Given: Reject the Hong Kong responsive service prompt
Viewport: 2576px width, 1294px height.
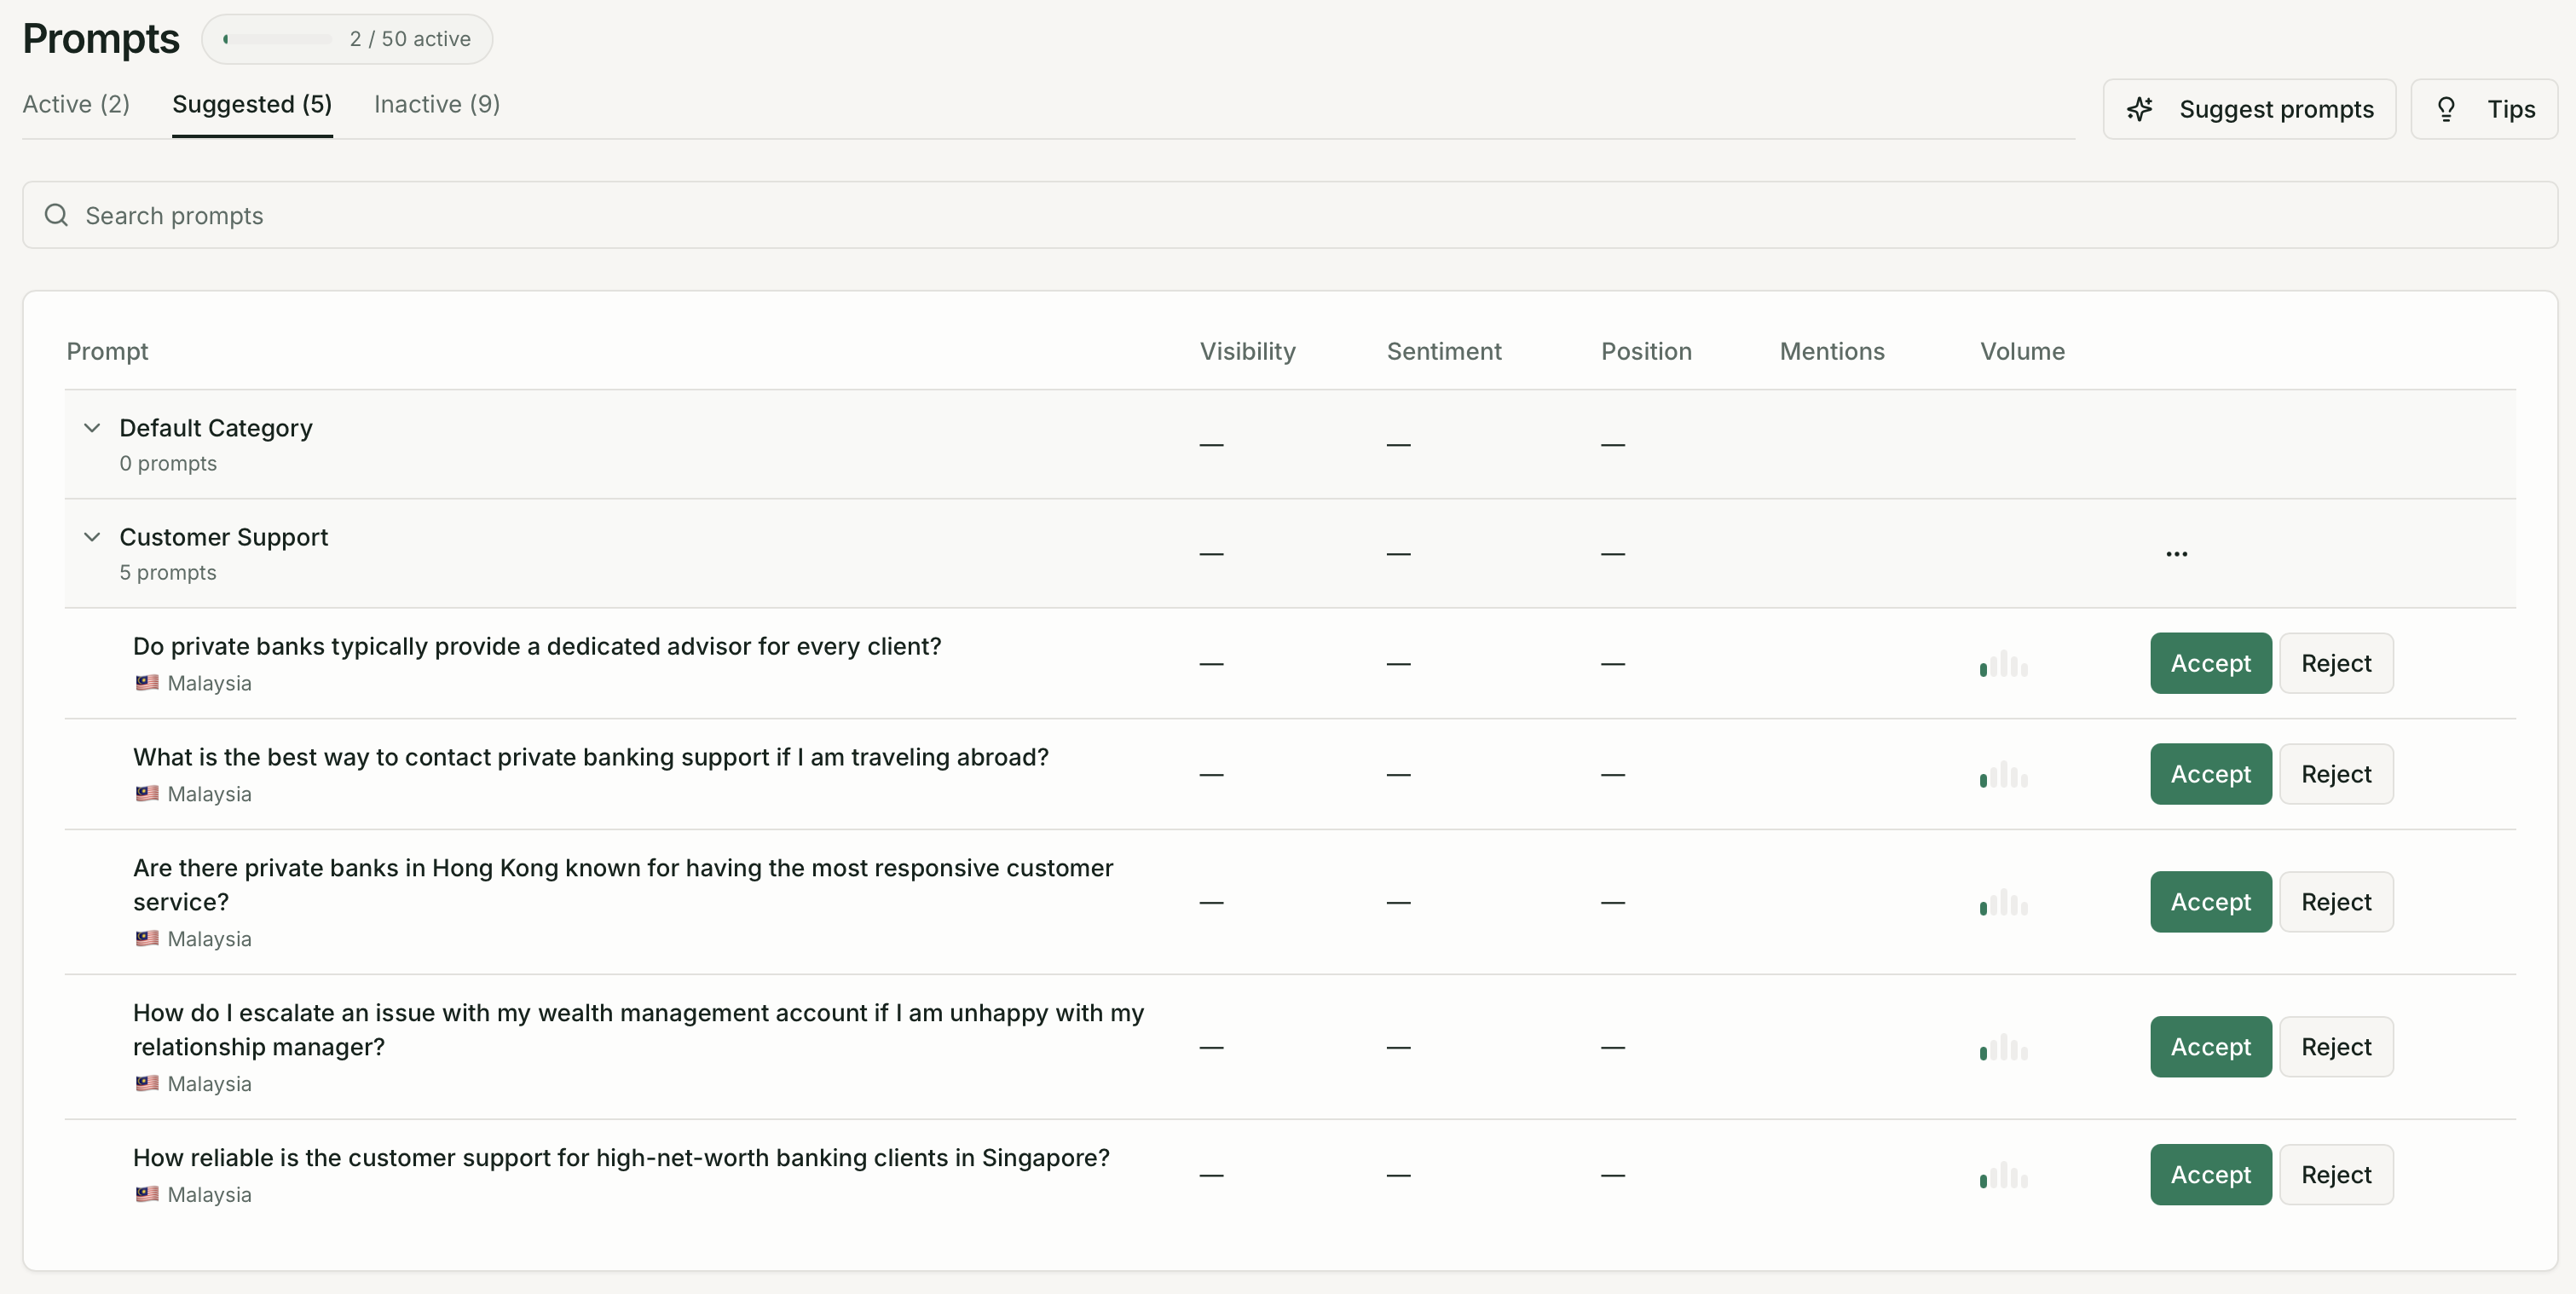Looking at the screenshot, I should 2336,902.
